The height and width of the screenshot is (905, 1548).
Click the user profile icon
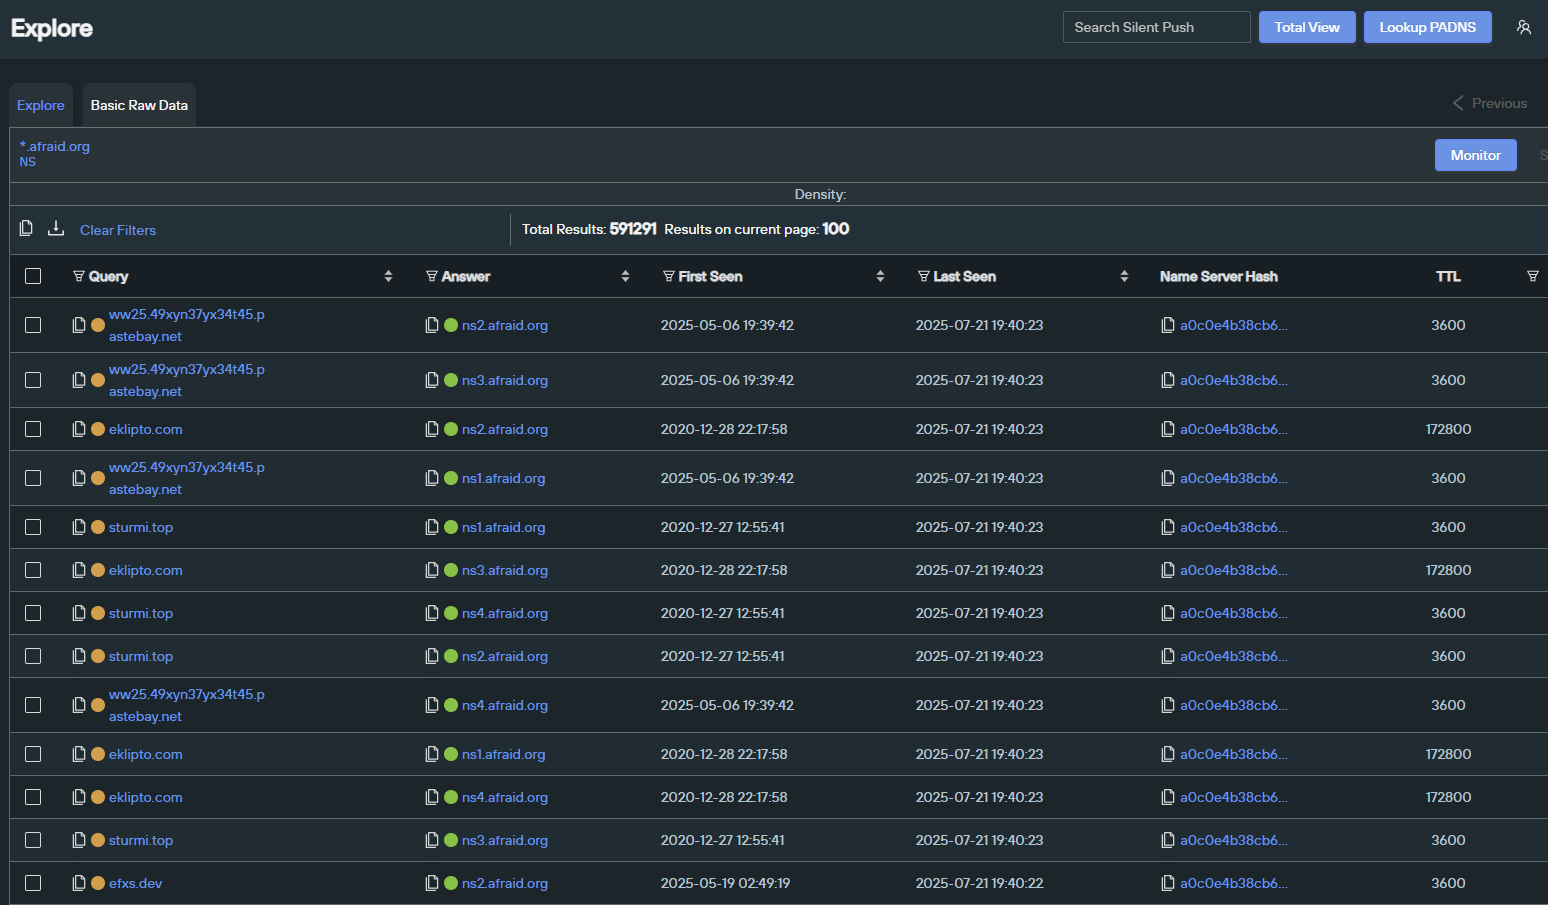(1523, 27)
